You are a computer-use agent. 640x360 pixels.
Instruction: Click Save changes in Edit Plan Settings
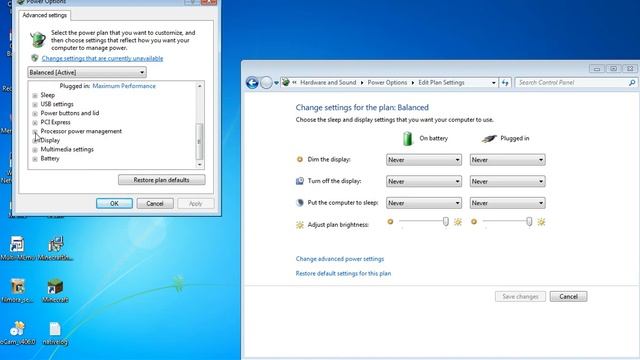520,296
